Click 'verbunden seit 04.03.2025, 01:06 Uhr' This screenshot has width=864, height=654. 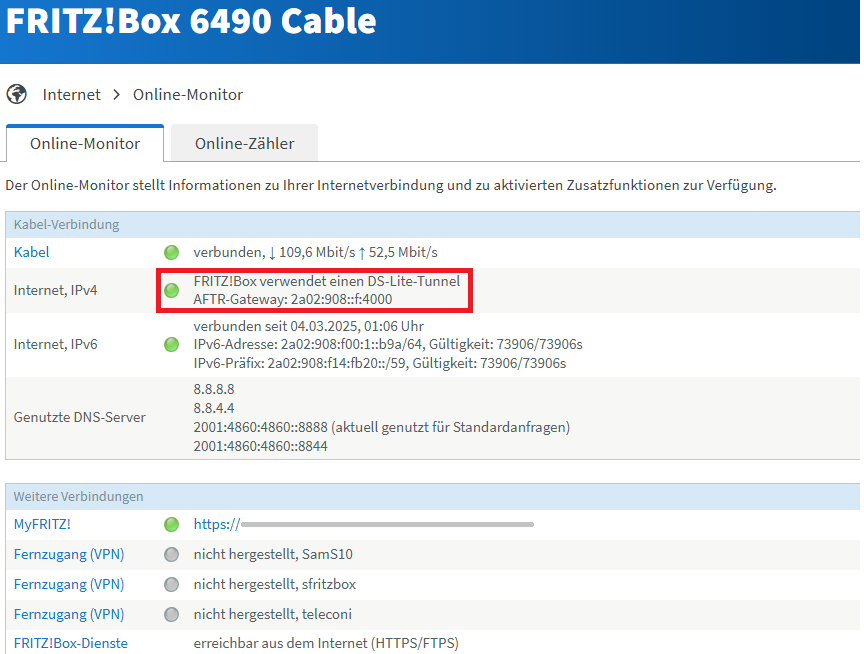309,326
